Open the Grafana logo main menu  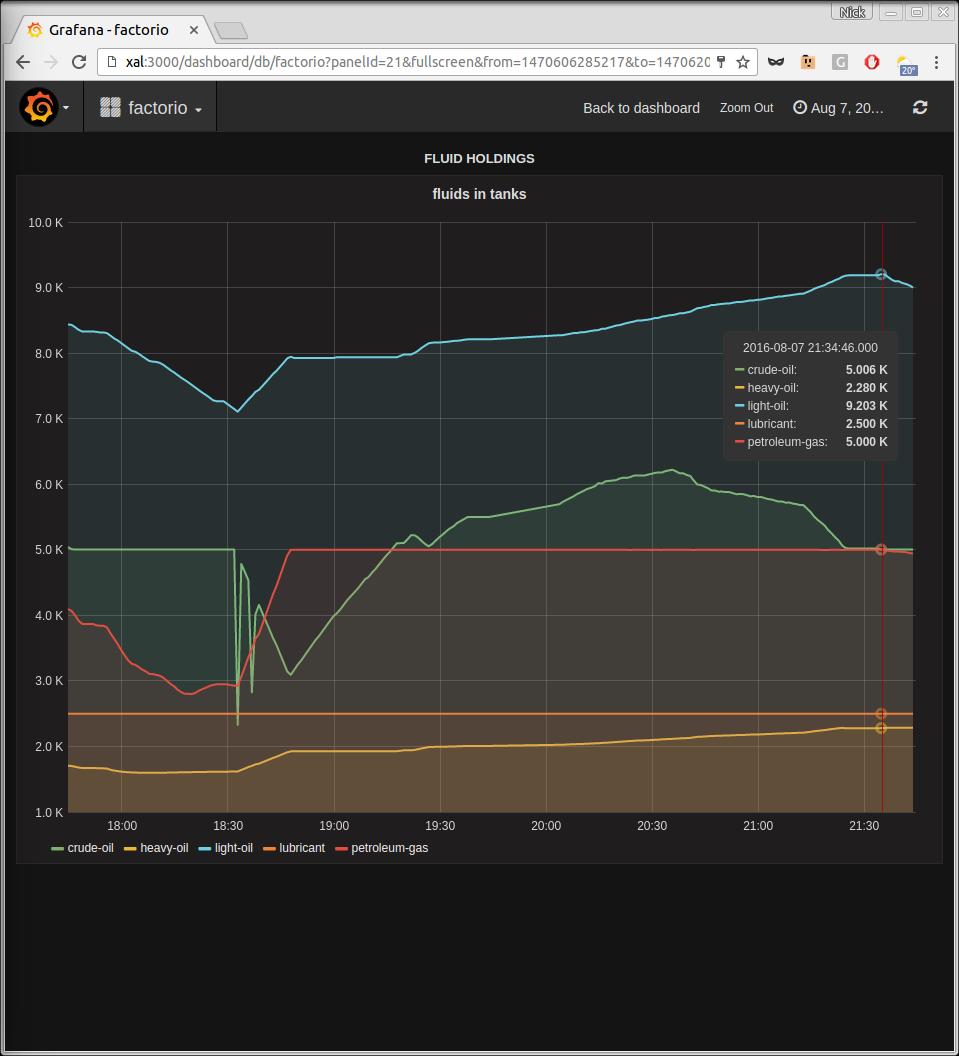tap(38, 107)
